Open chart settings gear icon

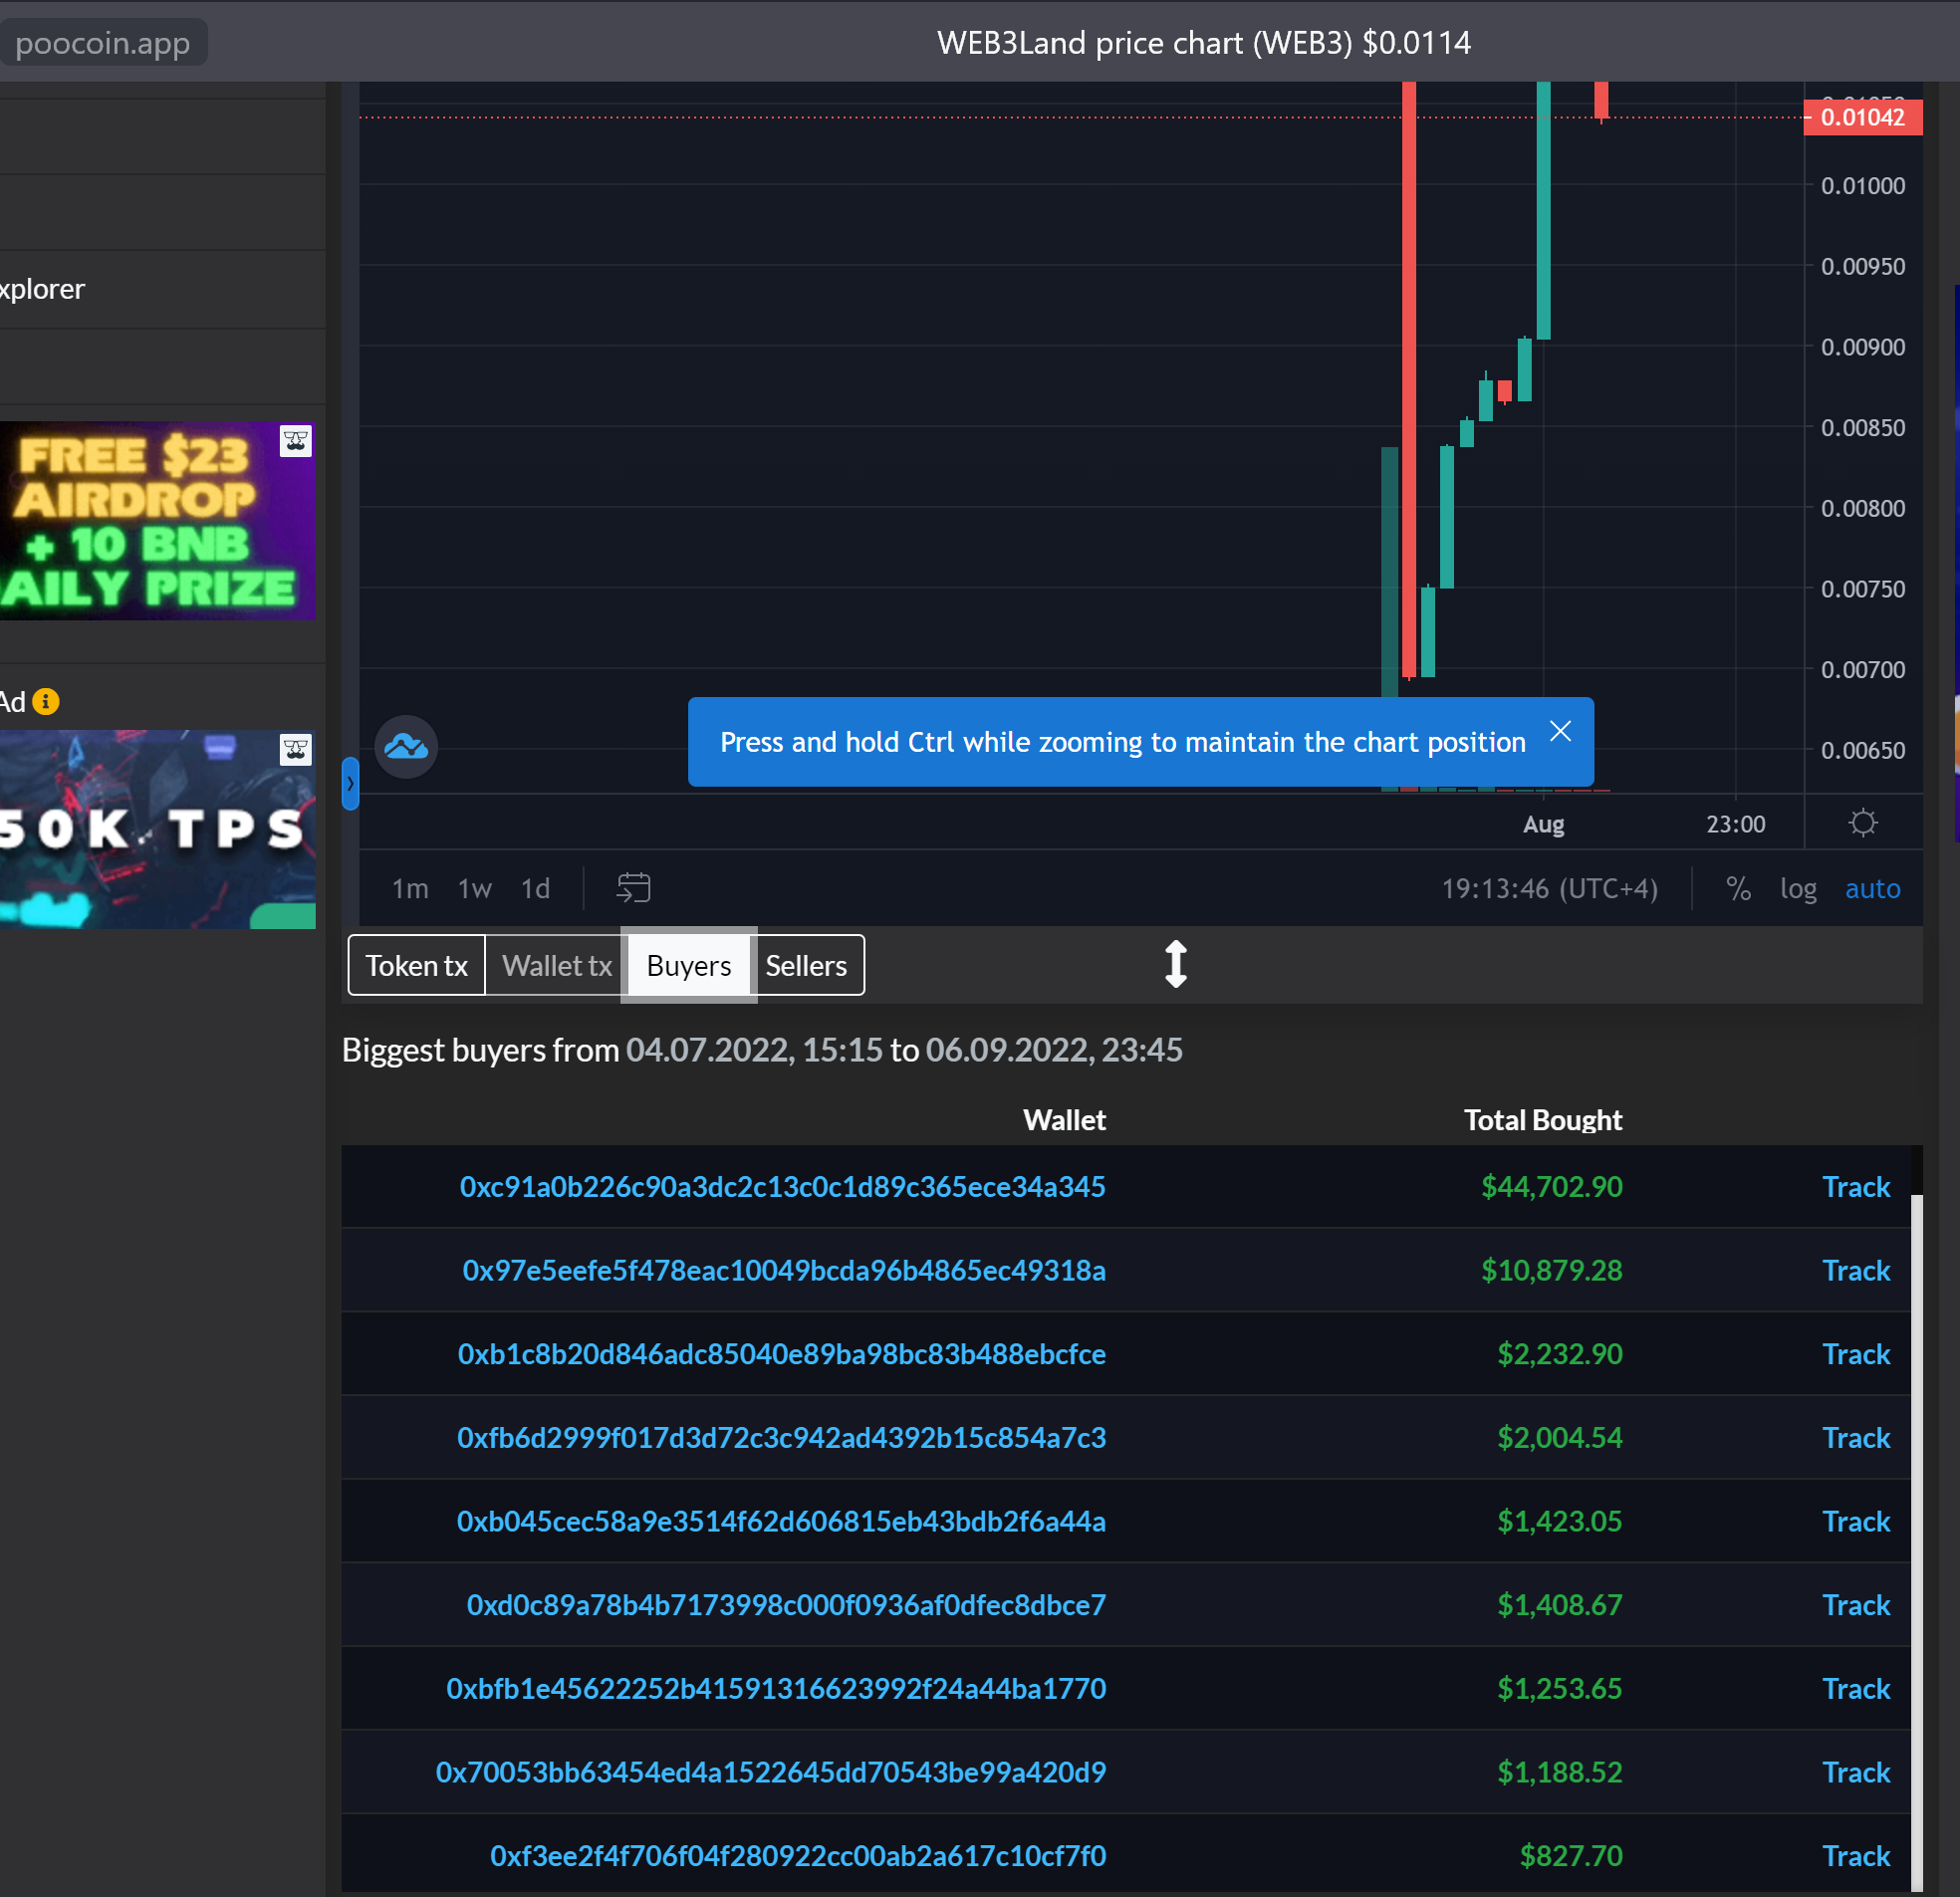tap(1862, 823)
